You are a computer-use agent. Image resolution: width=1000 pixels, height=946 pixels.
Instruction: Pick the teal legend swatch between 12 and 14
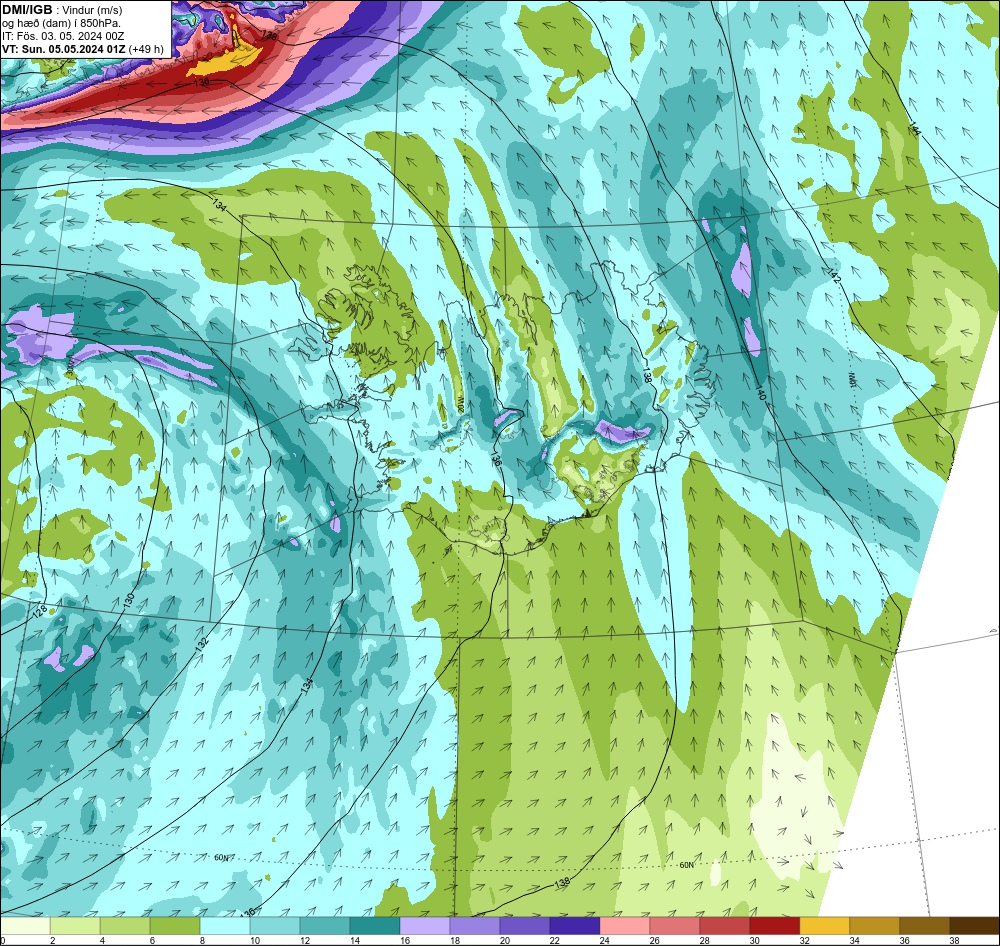pyautogui.click(x=325, y=926)
